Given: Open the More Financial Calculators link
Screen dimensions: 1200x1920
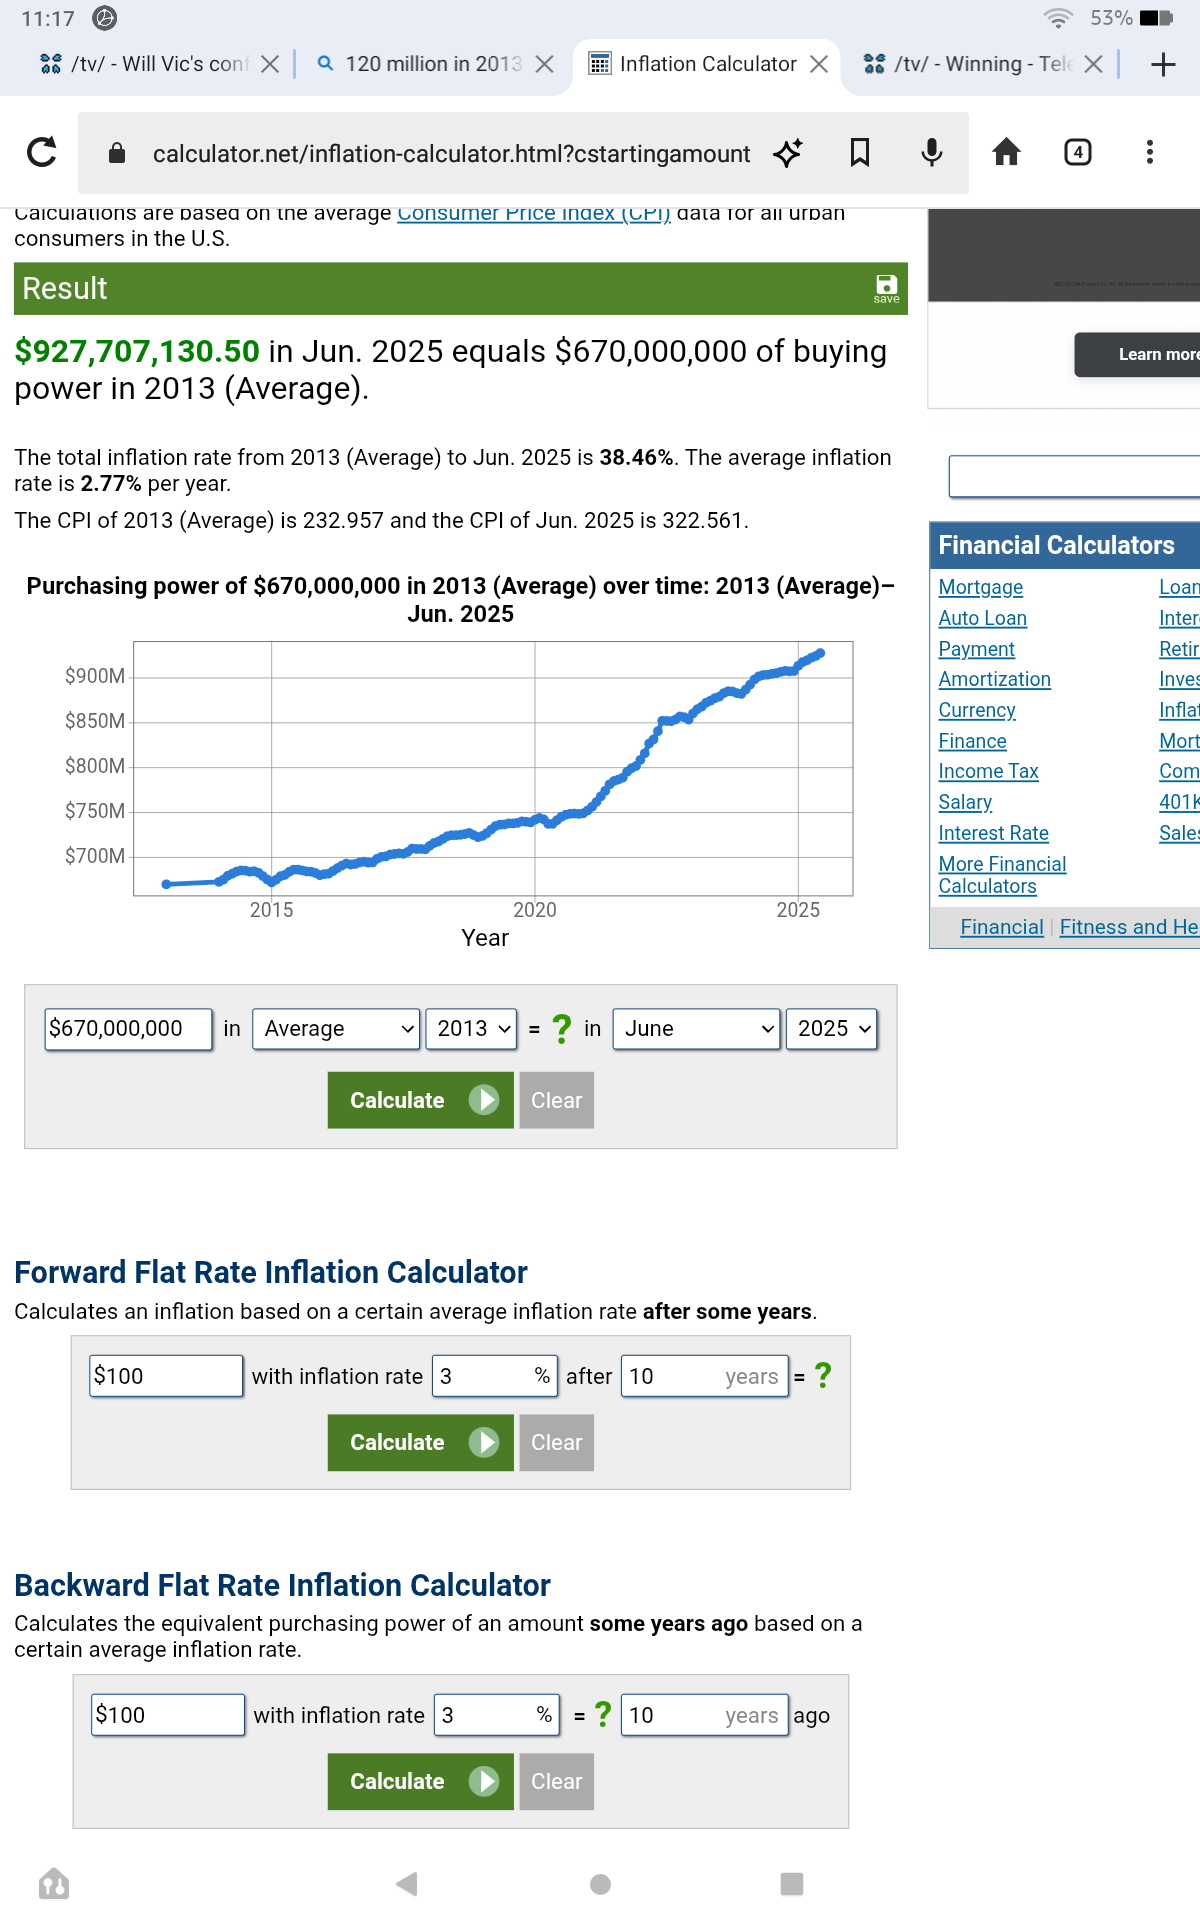Looking at the screenshot, I should point(1003,875).
